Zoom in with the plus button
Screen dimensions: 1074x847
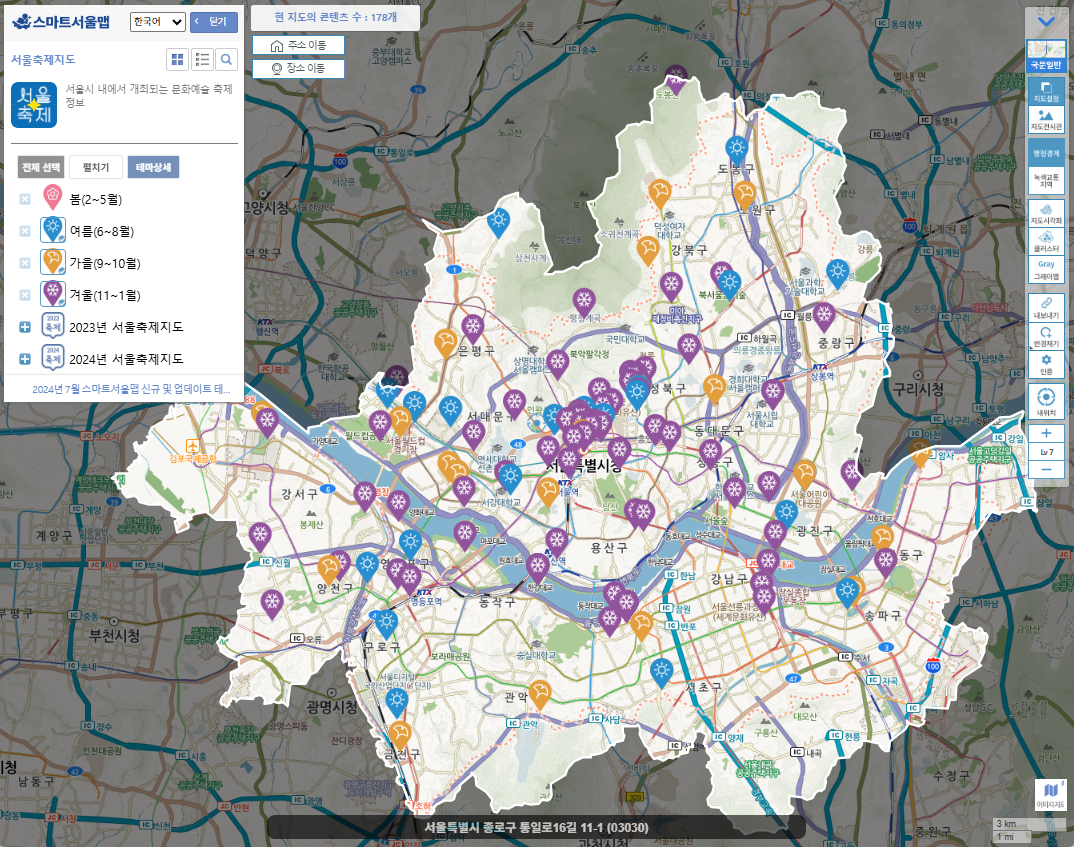pos(1046,433)
